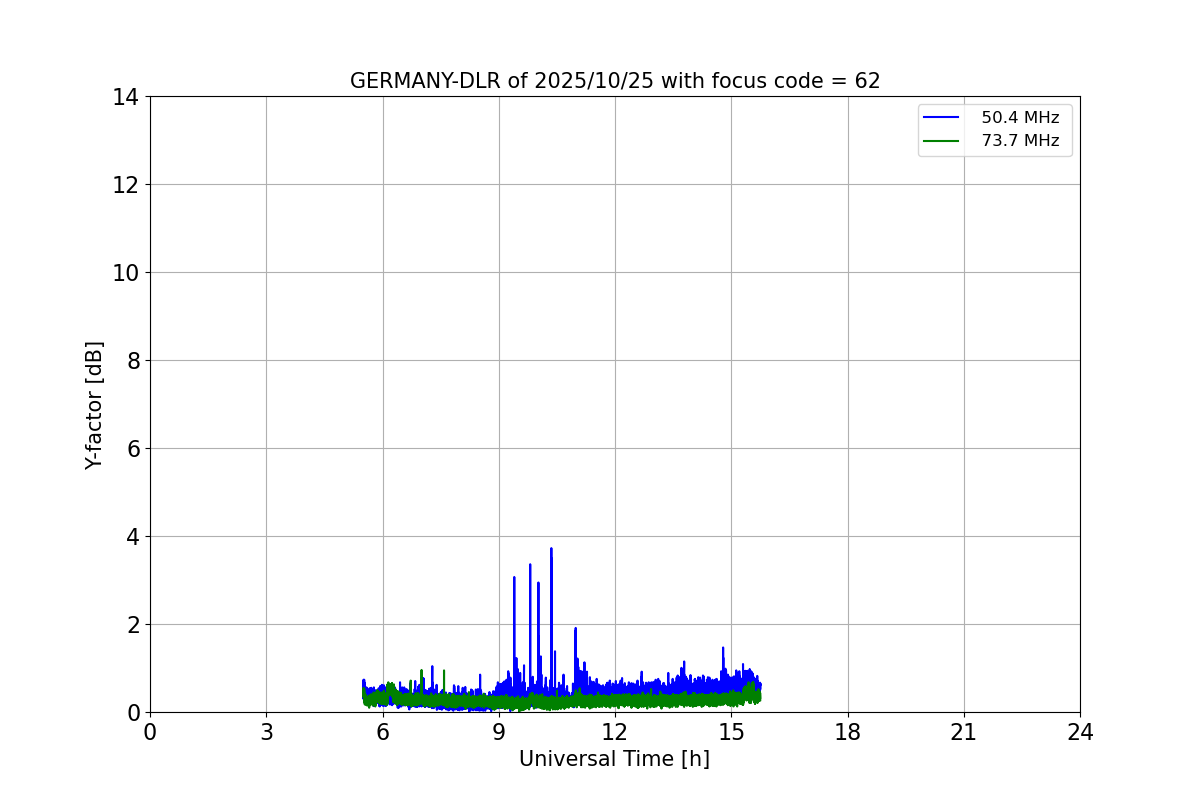
Task: Click the x-axis tick label 18
Action: [x=848, y=732]
